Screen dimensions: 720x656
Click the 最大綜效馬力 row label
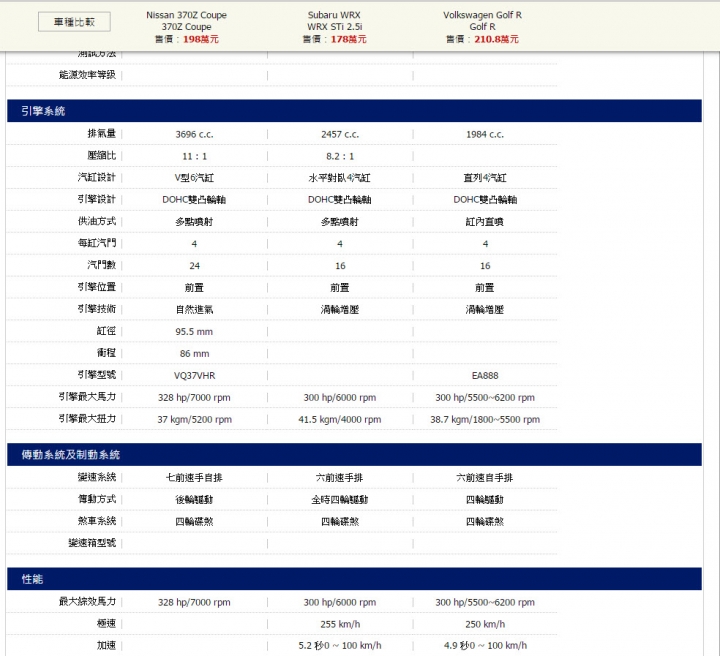(x=87, y=601)
